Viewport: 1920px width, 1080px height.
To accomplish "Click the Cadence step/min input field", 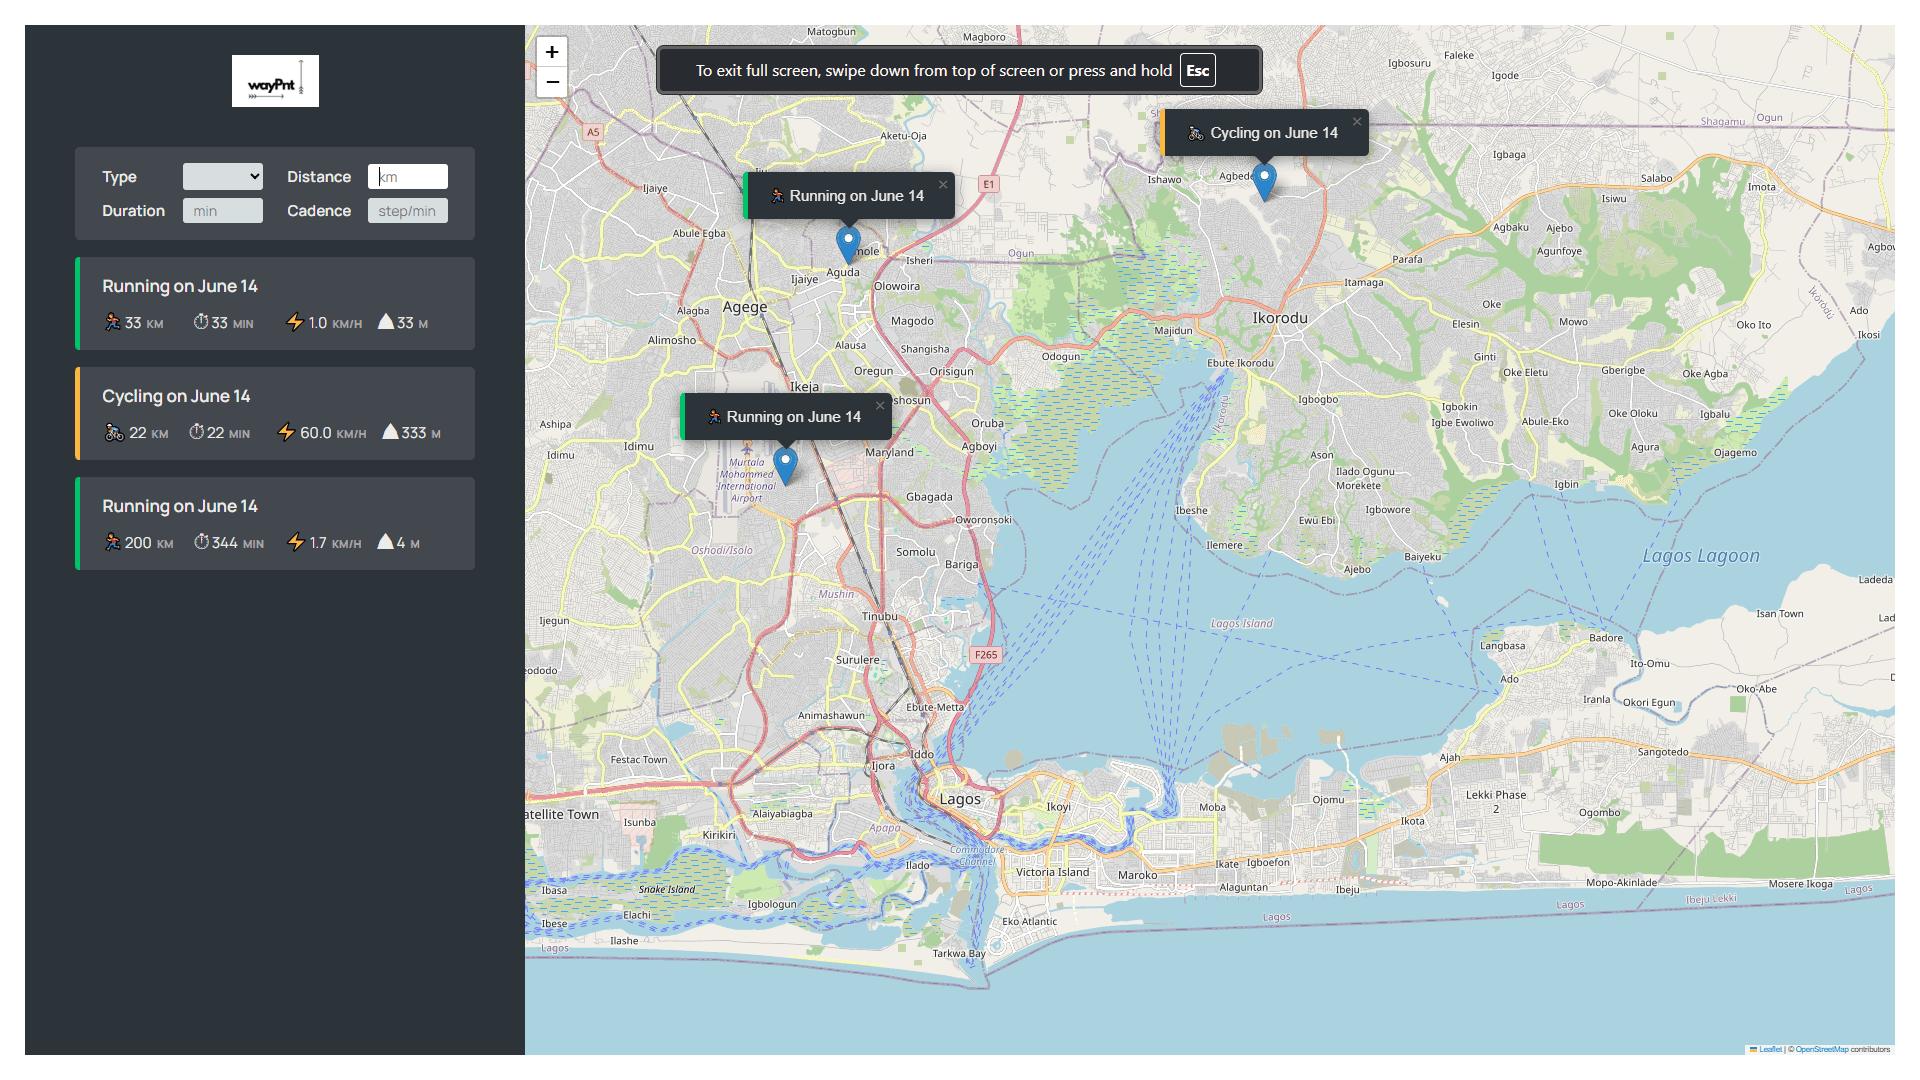I will 407,211.
